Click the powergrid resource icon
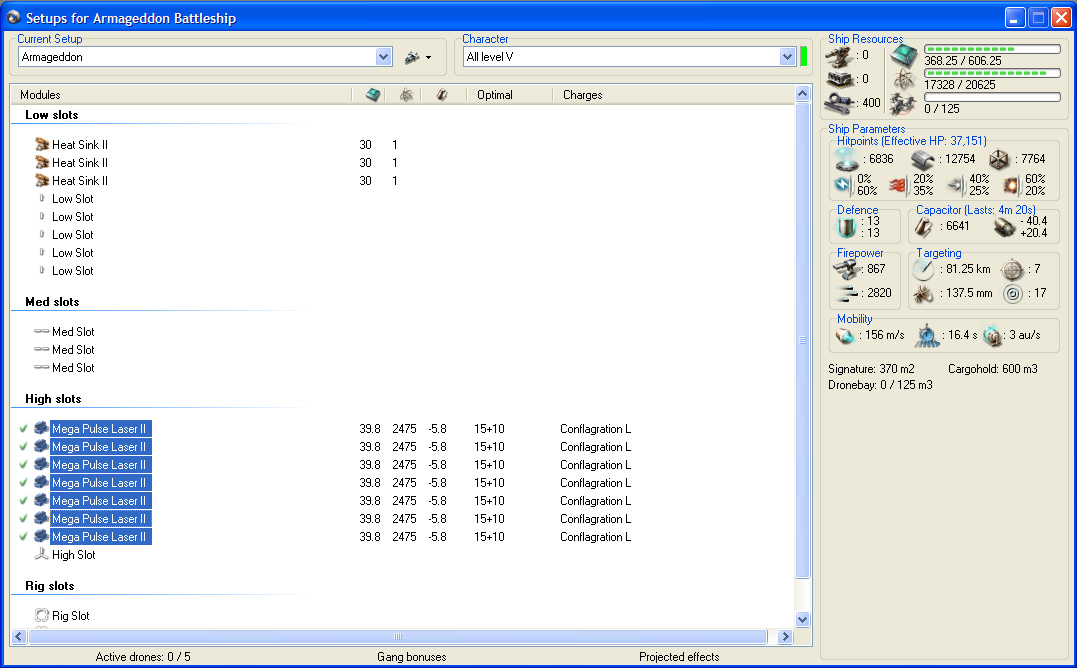 [x=904, y=80]
